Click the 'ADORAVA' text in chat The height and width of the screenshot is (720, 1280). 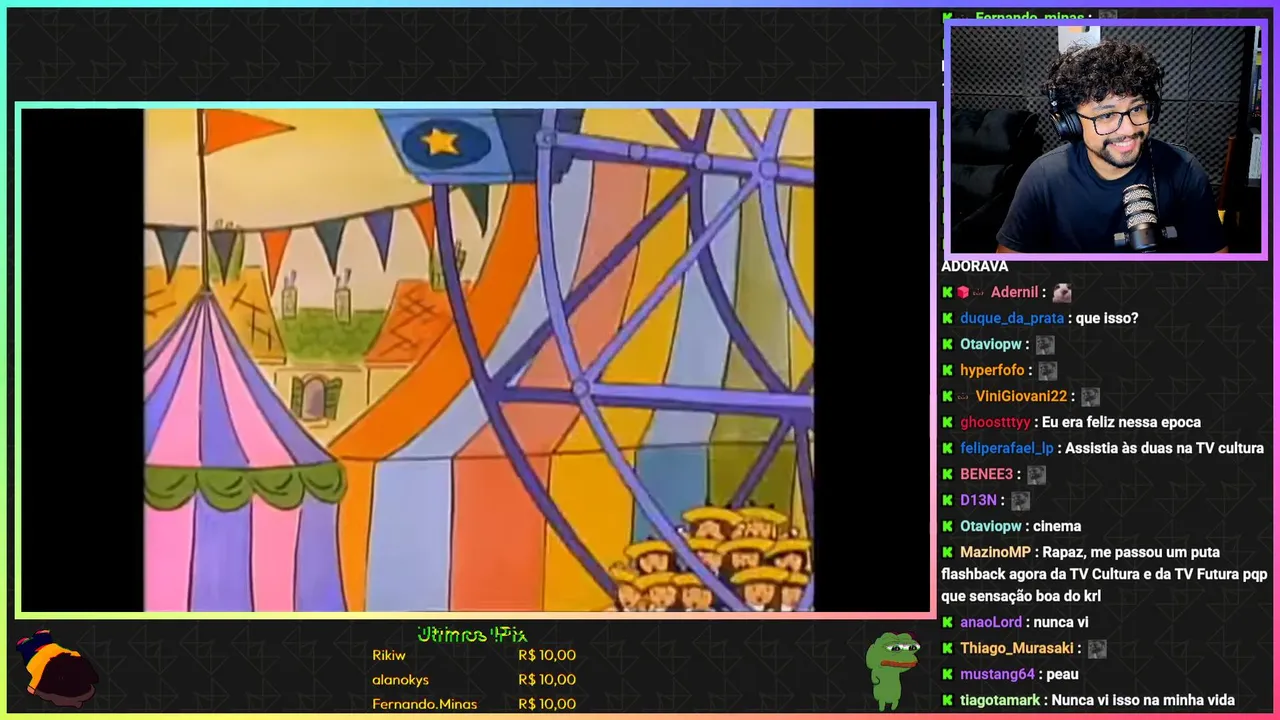point(974,266)
